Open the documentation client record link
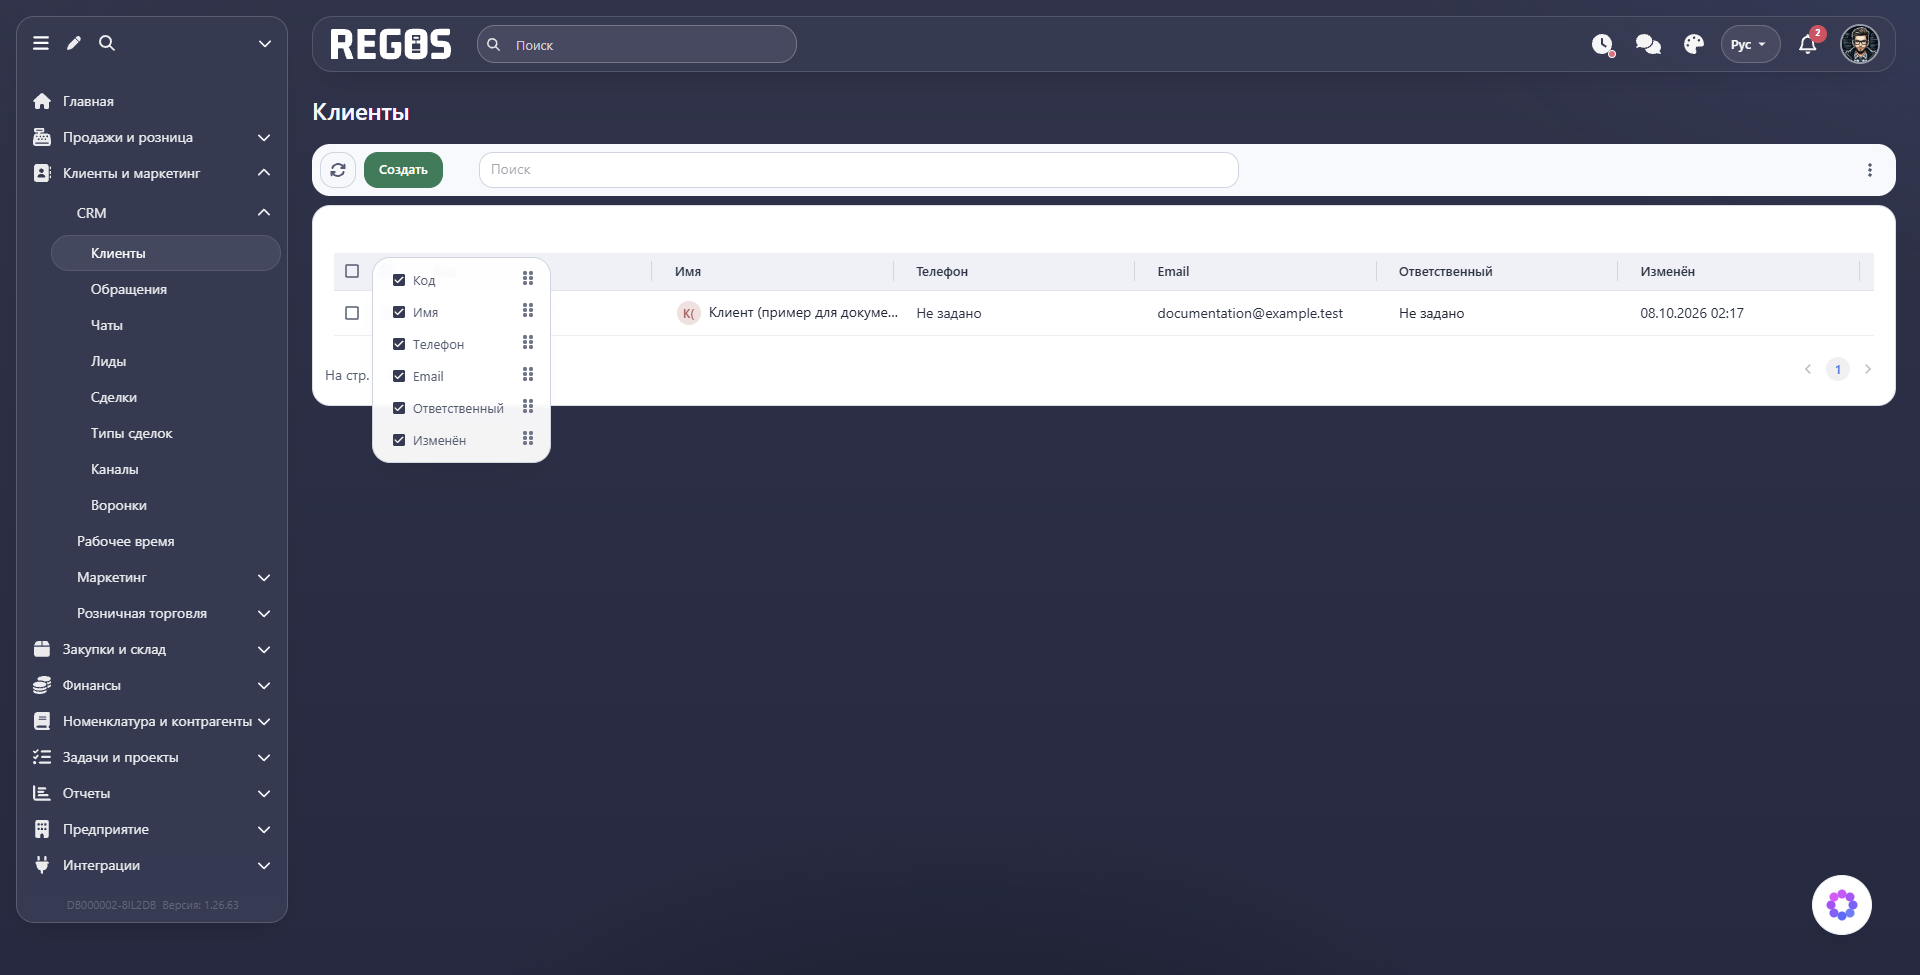Viewport: 1920px width, 975px height. tap(803, 313)
